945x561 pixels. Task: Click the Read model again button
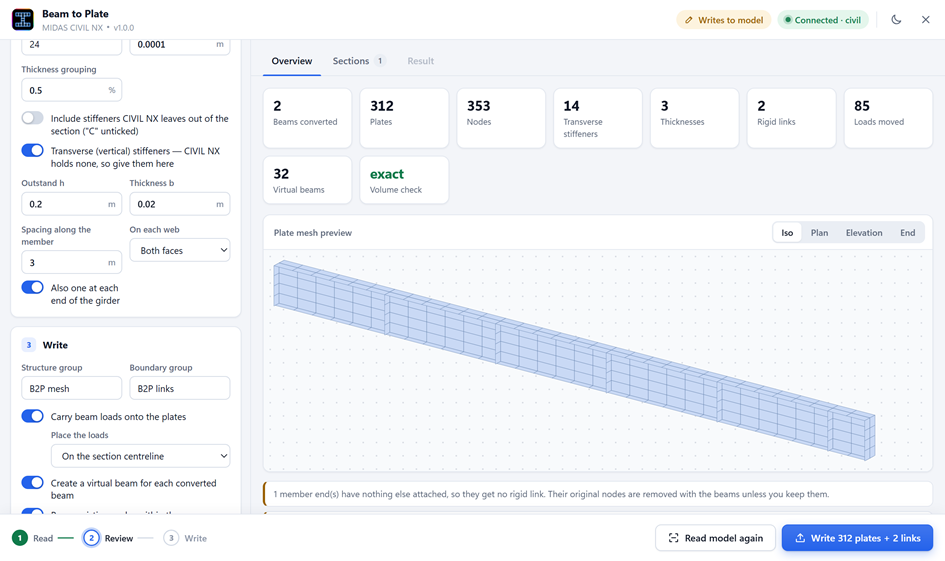(715, 538)
